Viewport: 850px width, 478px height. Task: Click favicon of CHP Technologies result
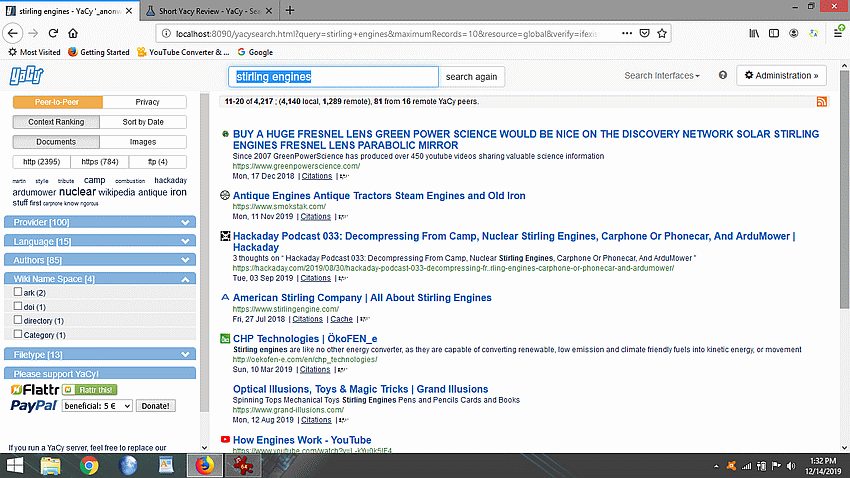click(225, 339)
